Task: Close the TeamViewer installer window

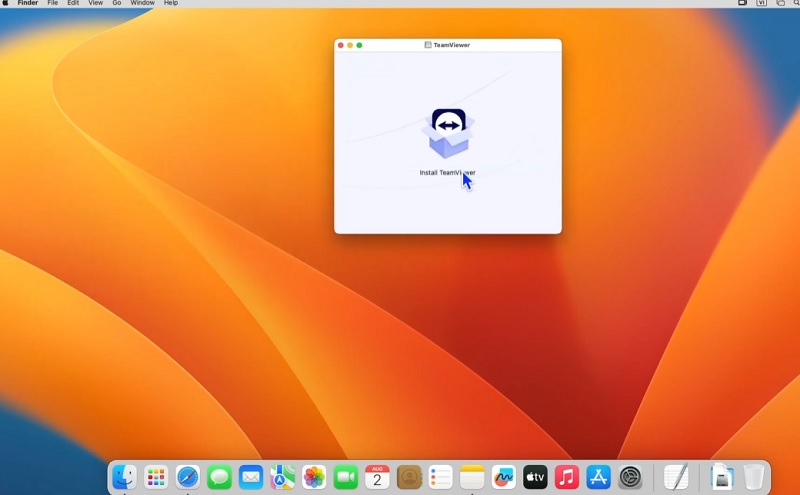Action: pos(341,45)
